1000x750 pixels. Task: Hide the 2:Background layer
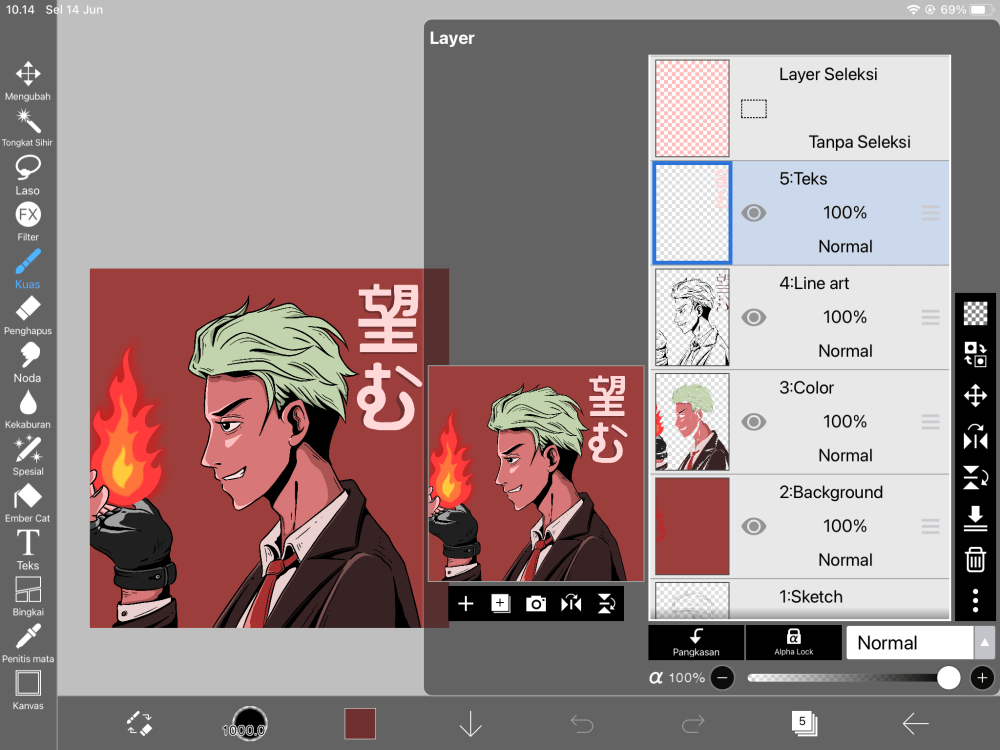(754, 527)
